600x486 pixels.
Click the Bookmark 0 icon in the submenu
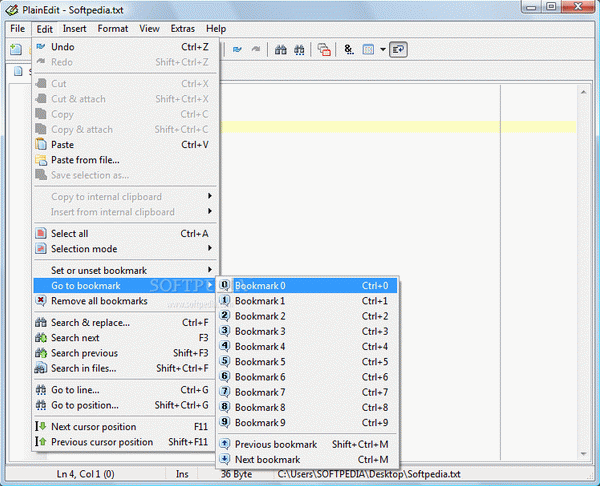pos(225,285)
